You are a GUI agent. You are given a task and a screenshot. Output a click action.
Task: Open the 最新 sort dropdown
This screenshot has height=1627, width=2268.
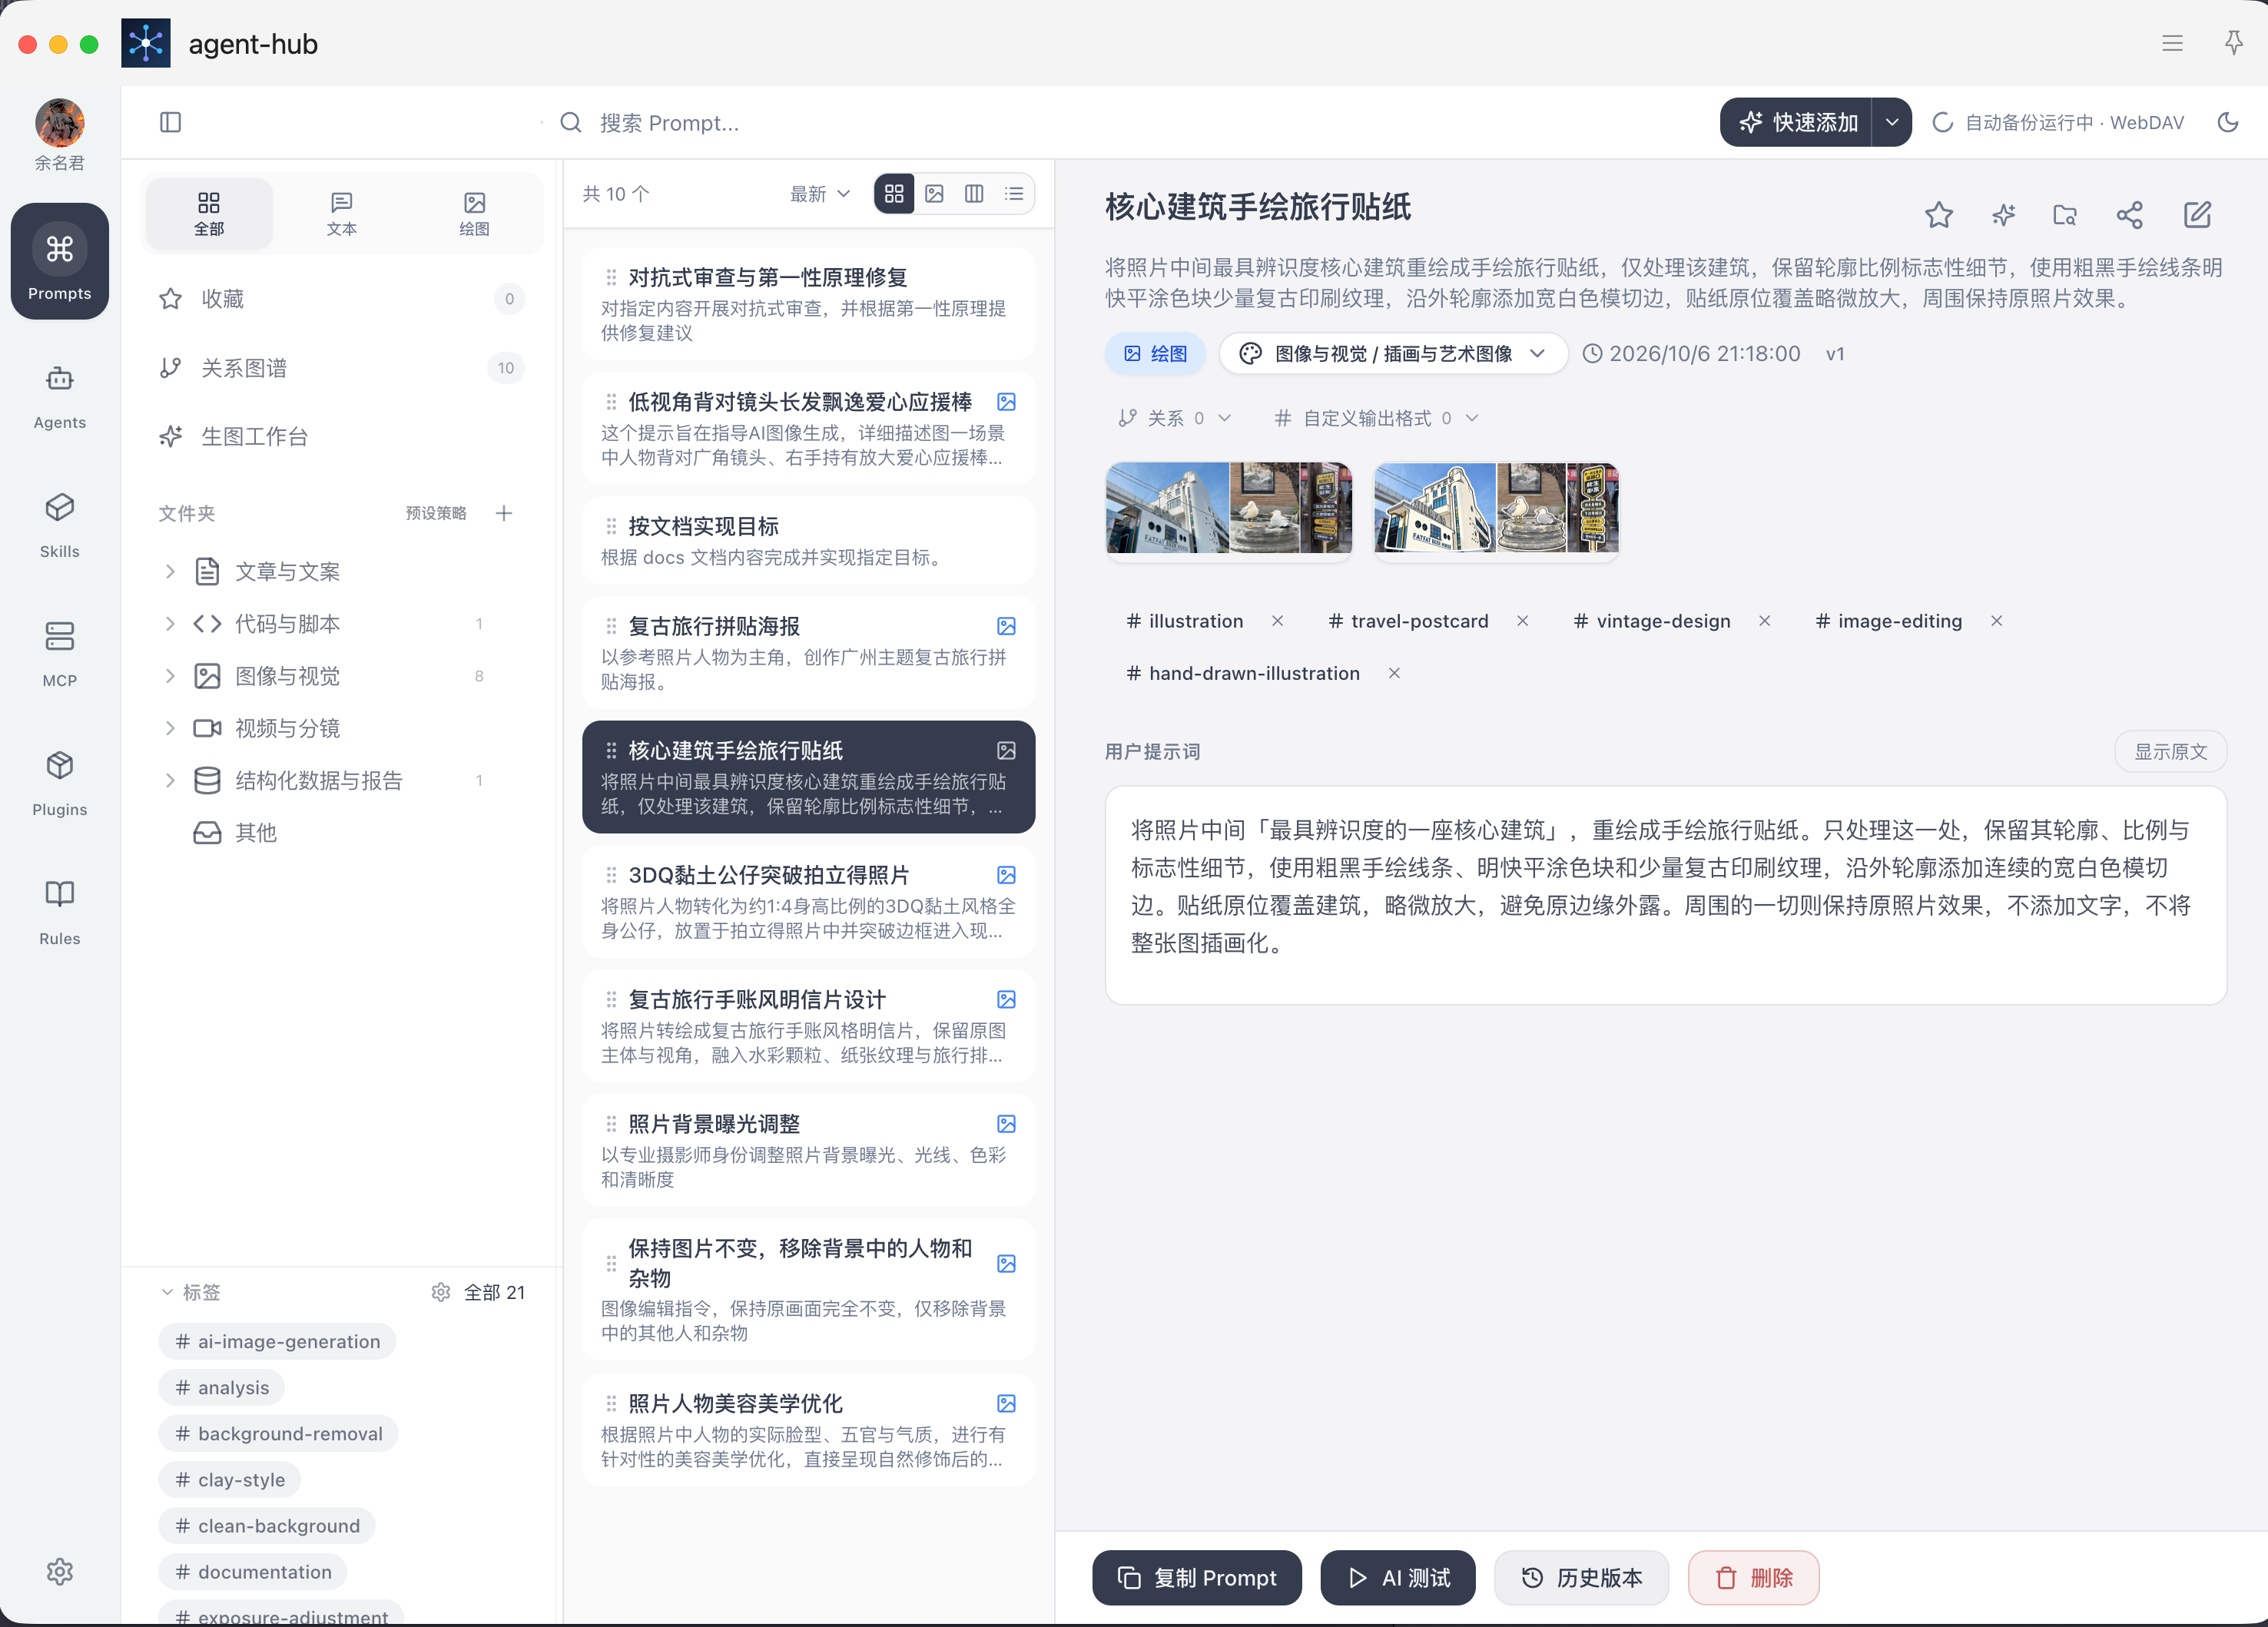[820, 194]
